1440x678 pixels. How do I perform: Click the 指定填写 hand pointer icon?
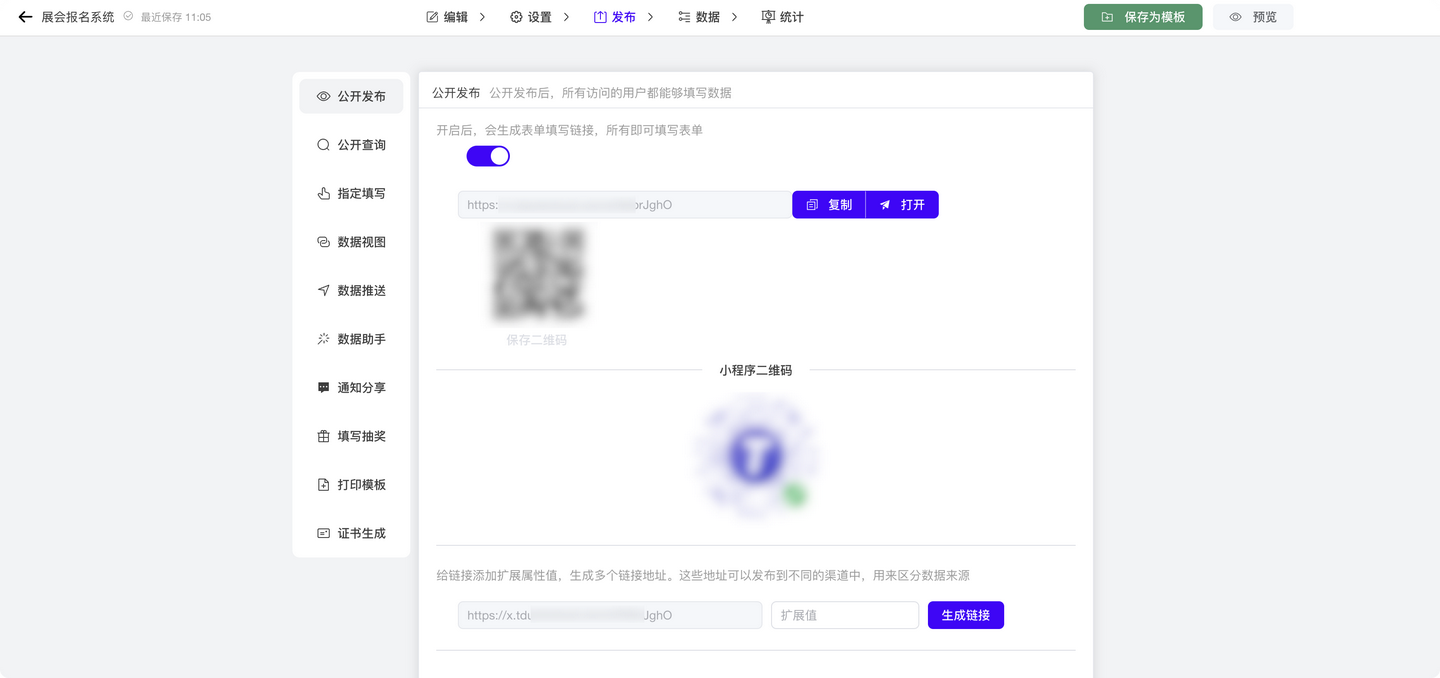pos(323,193)
